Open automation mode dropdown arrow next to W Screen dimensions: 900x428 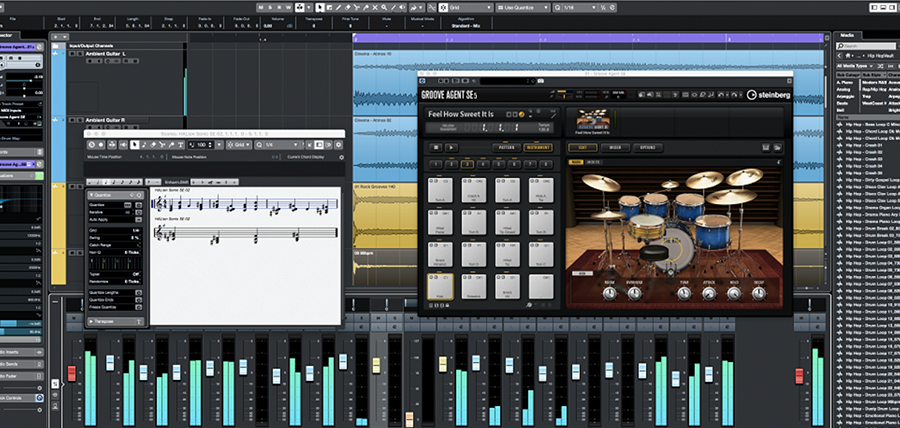coord(309,7)
